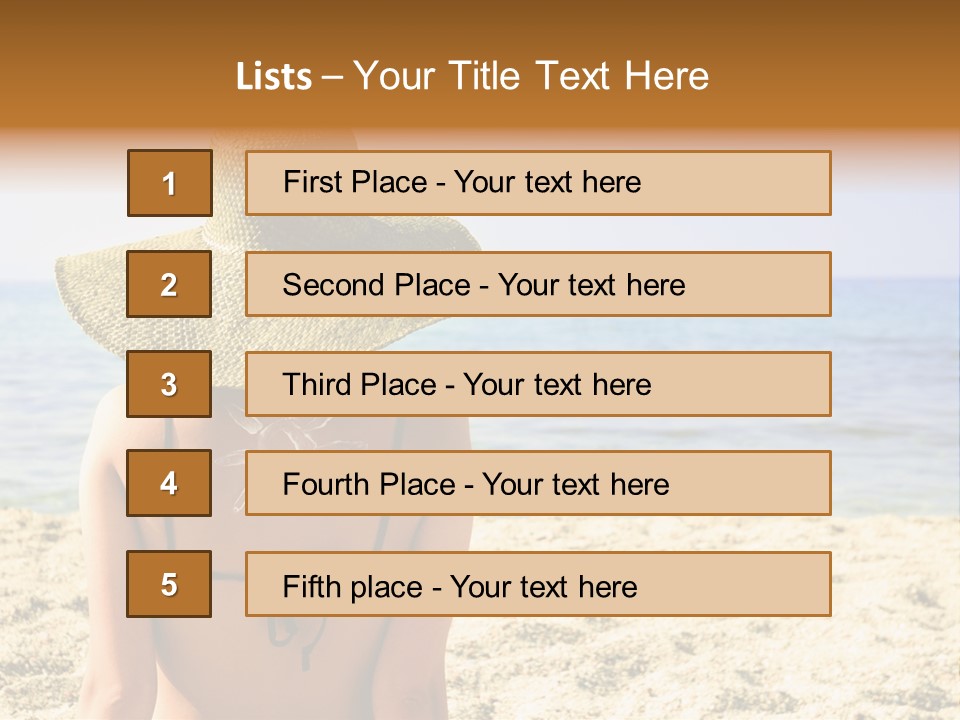Image resolution: width=960 pixels, height=720 pixels.
Task: Click the Fourth Place text box
Action: (538, 483)
